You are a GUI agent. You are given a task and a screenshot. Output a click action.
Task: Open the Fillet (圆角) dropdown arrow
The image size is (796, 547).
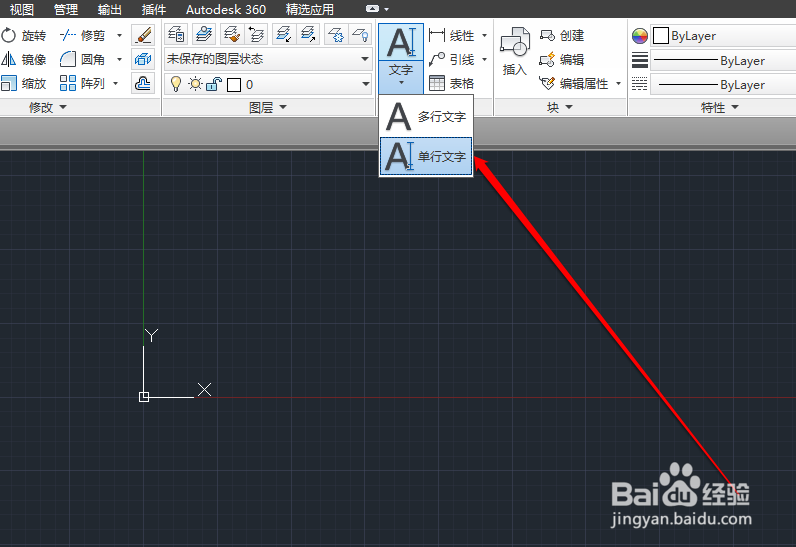(x=119, y=59)
